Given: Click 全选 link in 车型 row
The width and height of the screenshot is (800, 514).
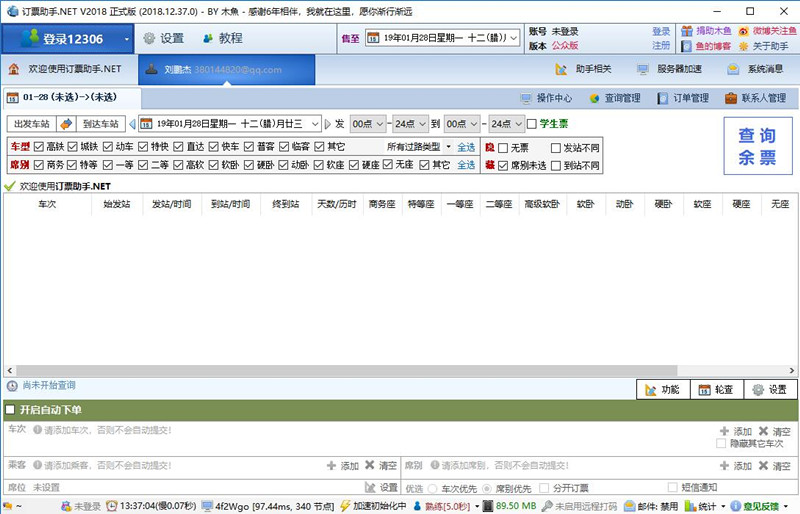Looking at the screenshot, I should click(x=466, y=147).
